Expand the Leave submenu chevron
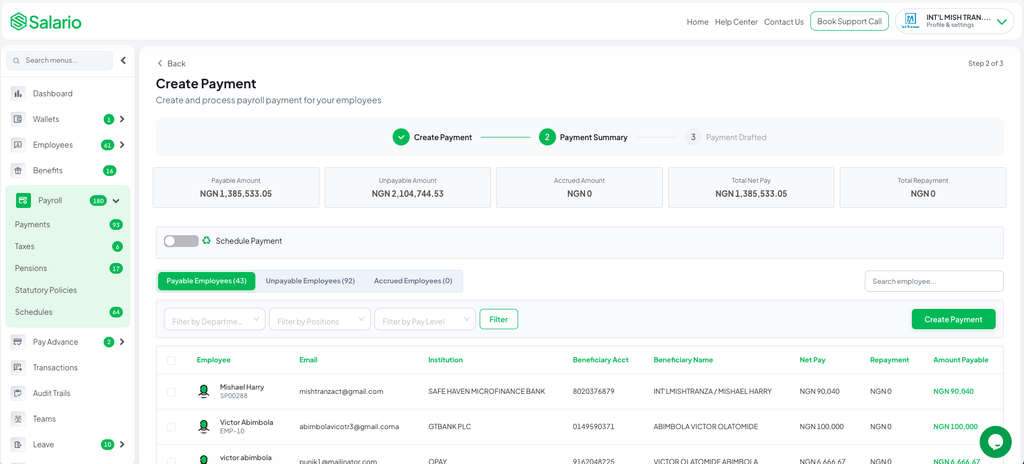 coord(122,444)
